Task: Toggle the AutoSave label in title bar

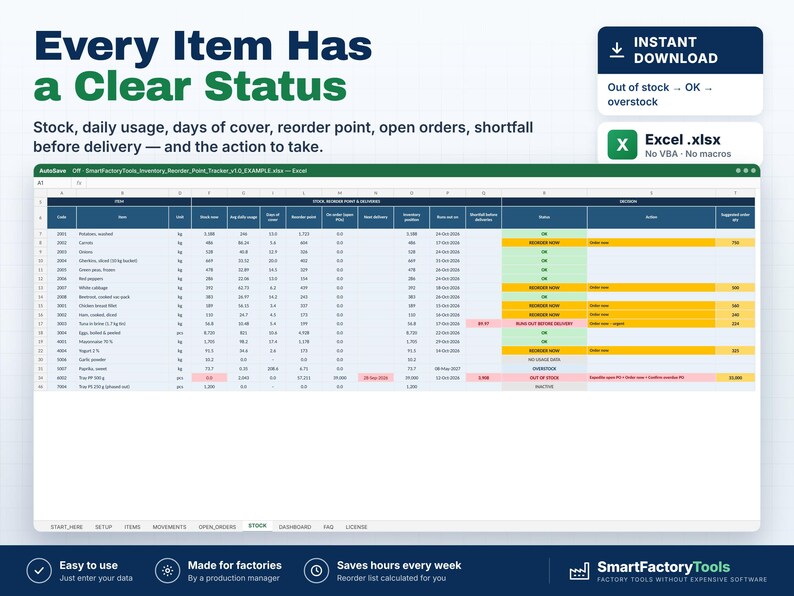Action: pos(53,171)
